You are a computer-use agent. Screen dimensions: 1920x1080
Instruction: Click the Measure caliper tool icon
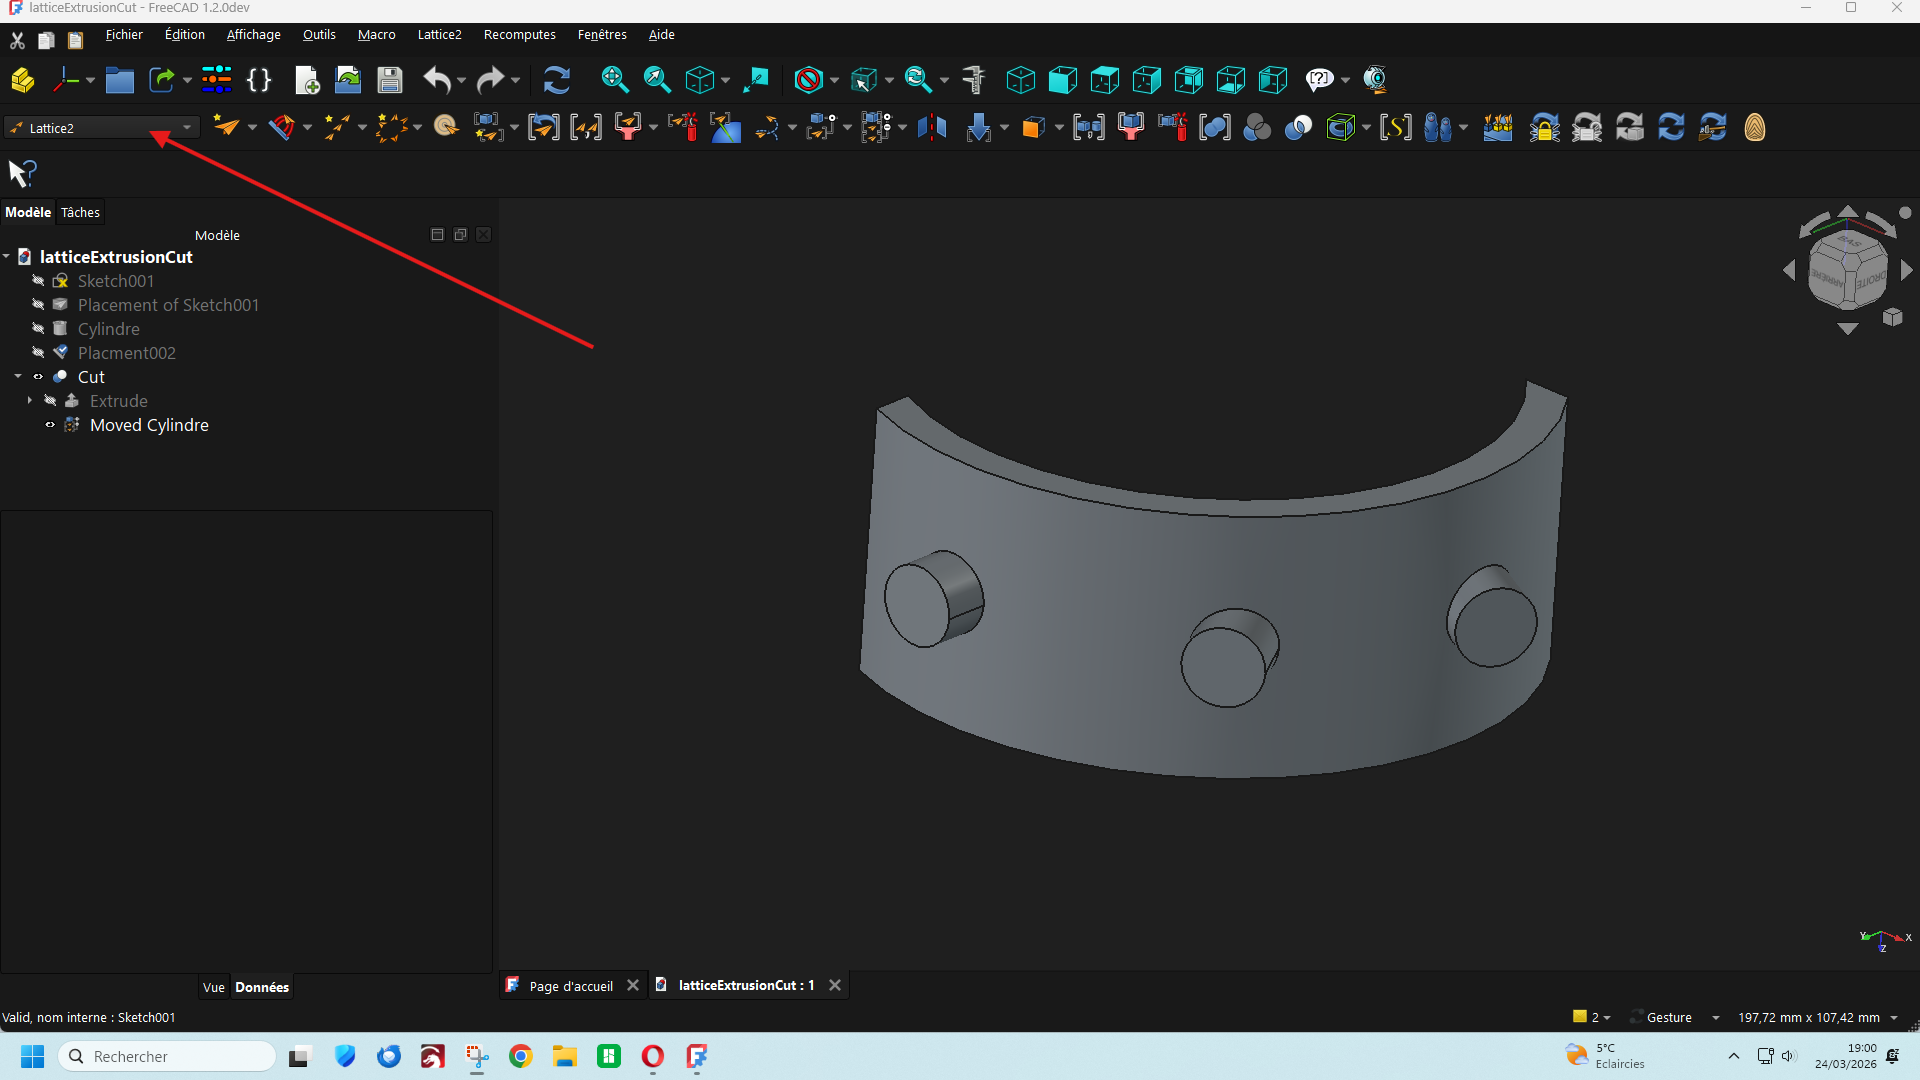[973, 80]
